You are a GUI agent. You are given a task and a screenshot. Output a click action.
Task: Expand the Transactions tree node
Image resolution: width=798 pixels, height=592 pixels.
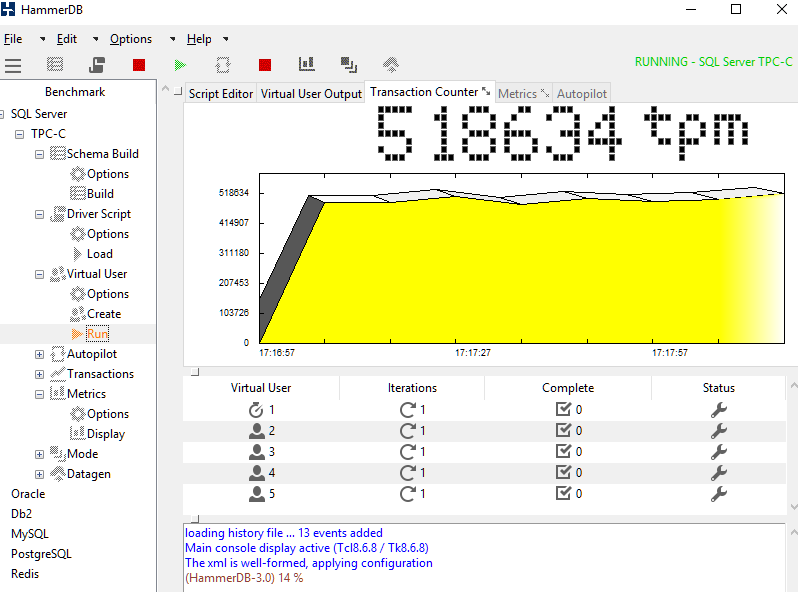coord(39,374)
